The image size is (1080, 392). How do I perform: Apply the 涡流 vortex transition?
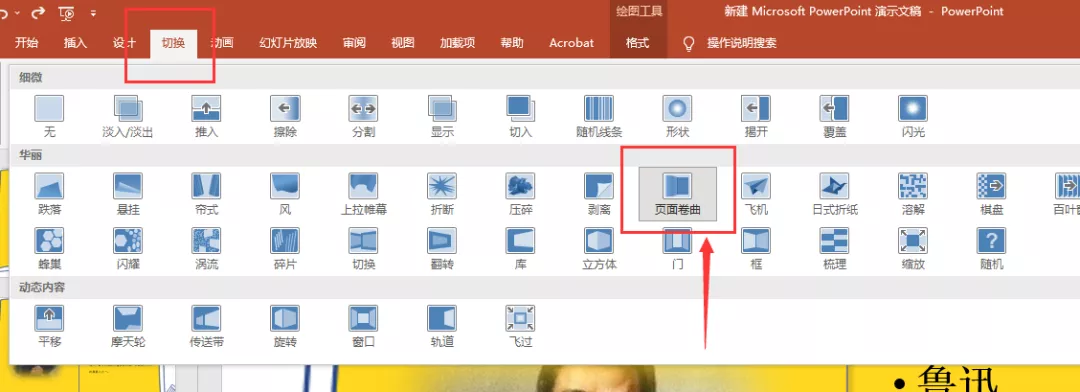(206, 249)
